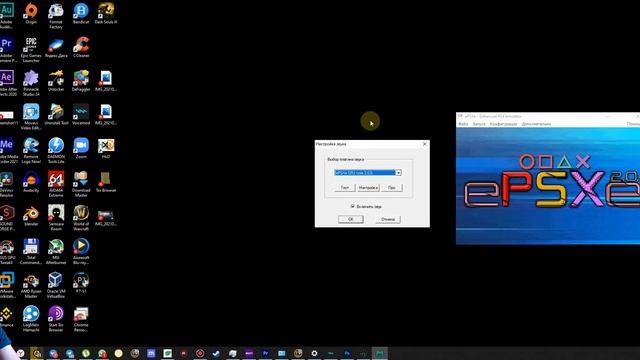Select the World of Warcraft icon
The height and width of the screenshot is (360, 640).
point(81,218)
